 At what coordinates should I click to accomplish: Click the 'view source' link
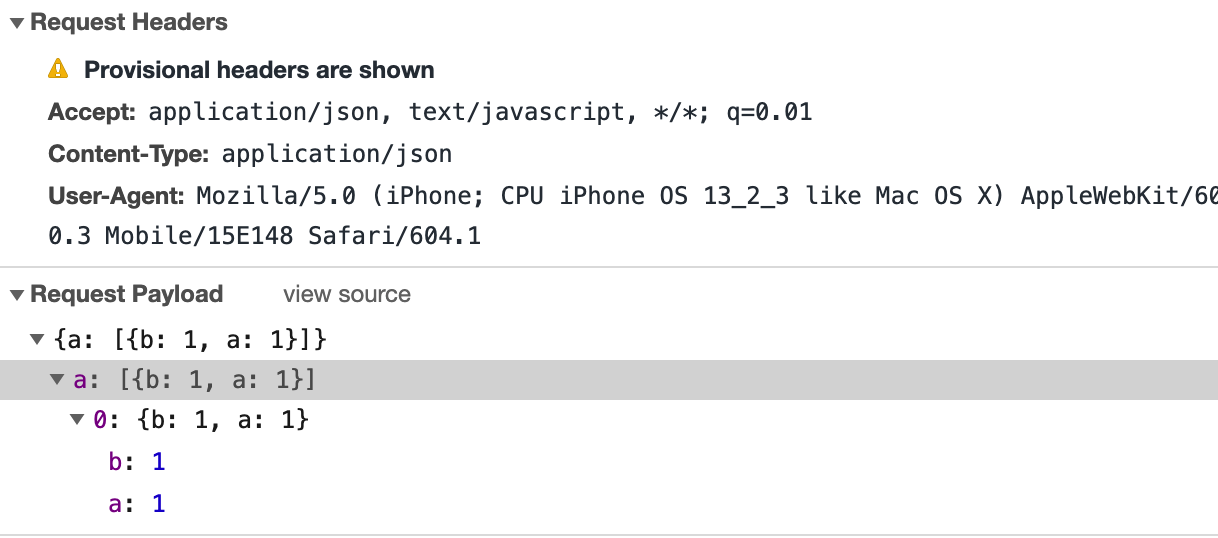pos(347,294)
